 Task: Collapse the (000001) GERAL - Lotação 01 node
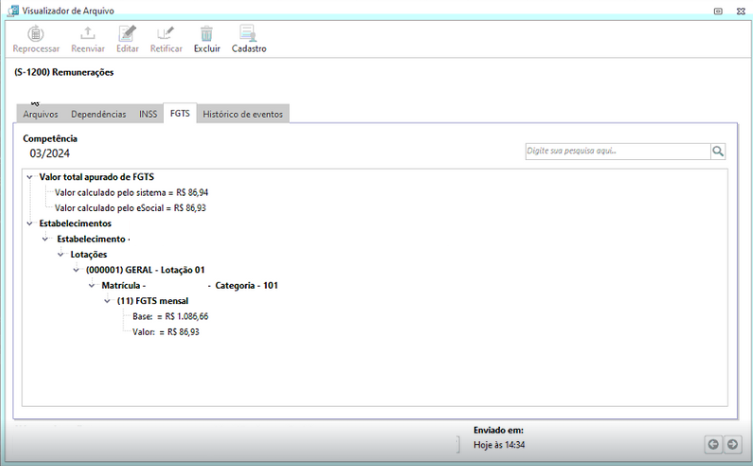click(x=76, y=270)
